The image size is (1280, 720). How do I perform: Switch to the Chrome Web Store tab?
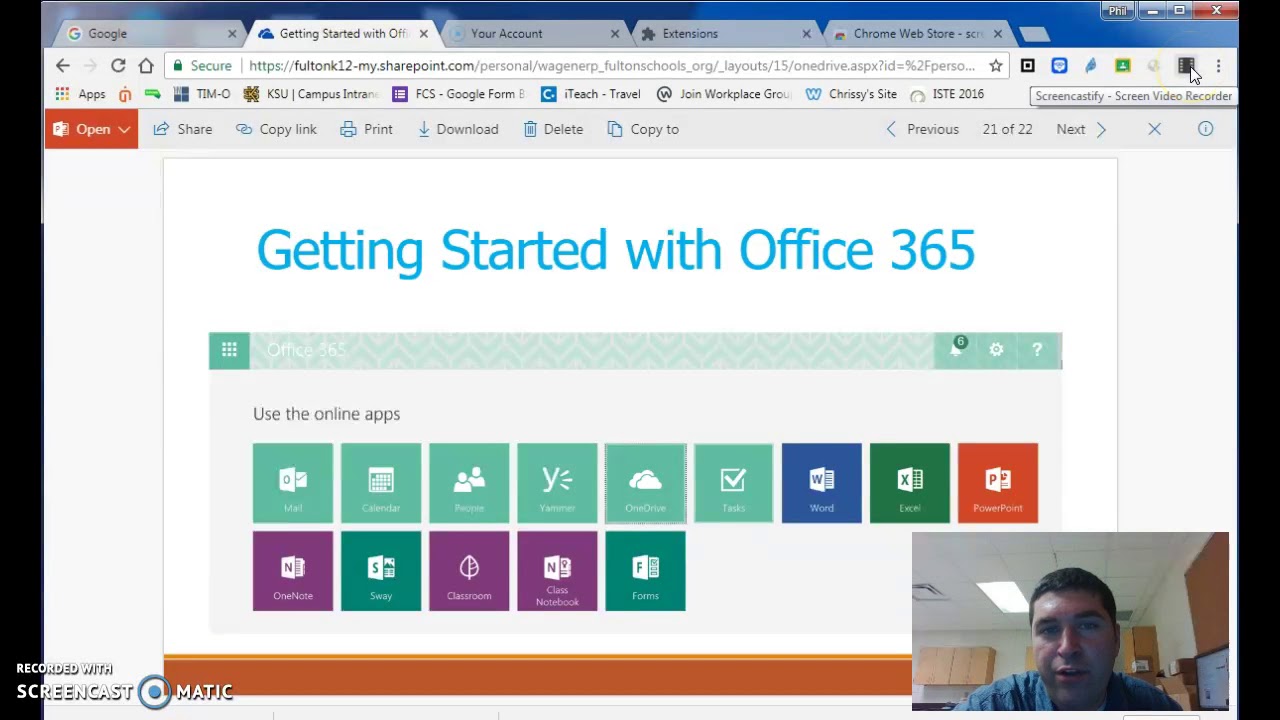[914, 34]
